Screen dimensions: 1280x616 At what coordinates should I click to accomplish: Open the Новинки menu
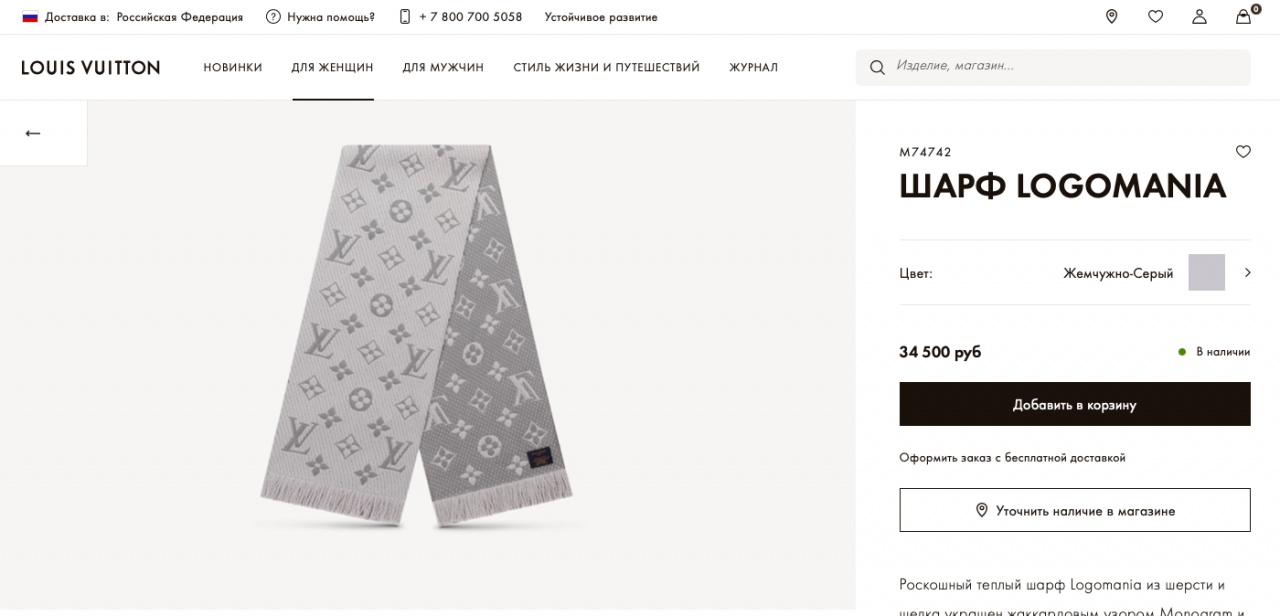[233, 68]
